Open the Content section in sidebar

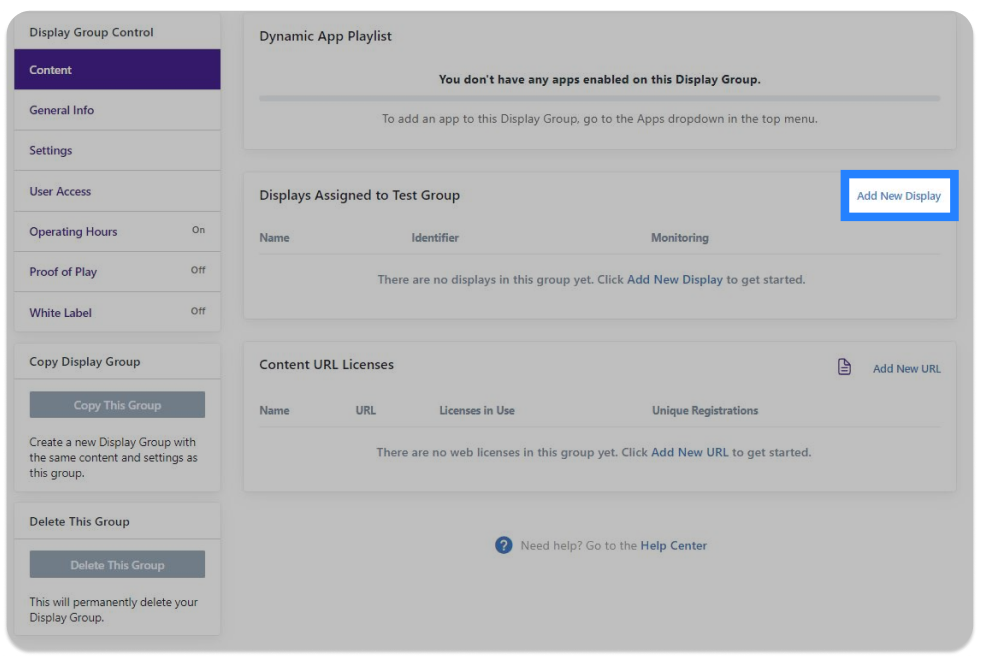pos(117,69)
